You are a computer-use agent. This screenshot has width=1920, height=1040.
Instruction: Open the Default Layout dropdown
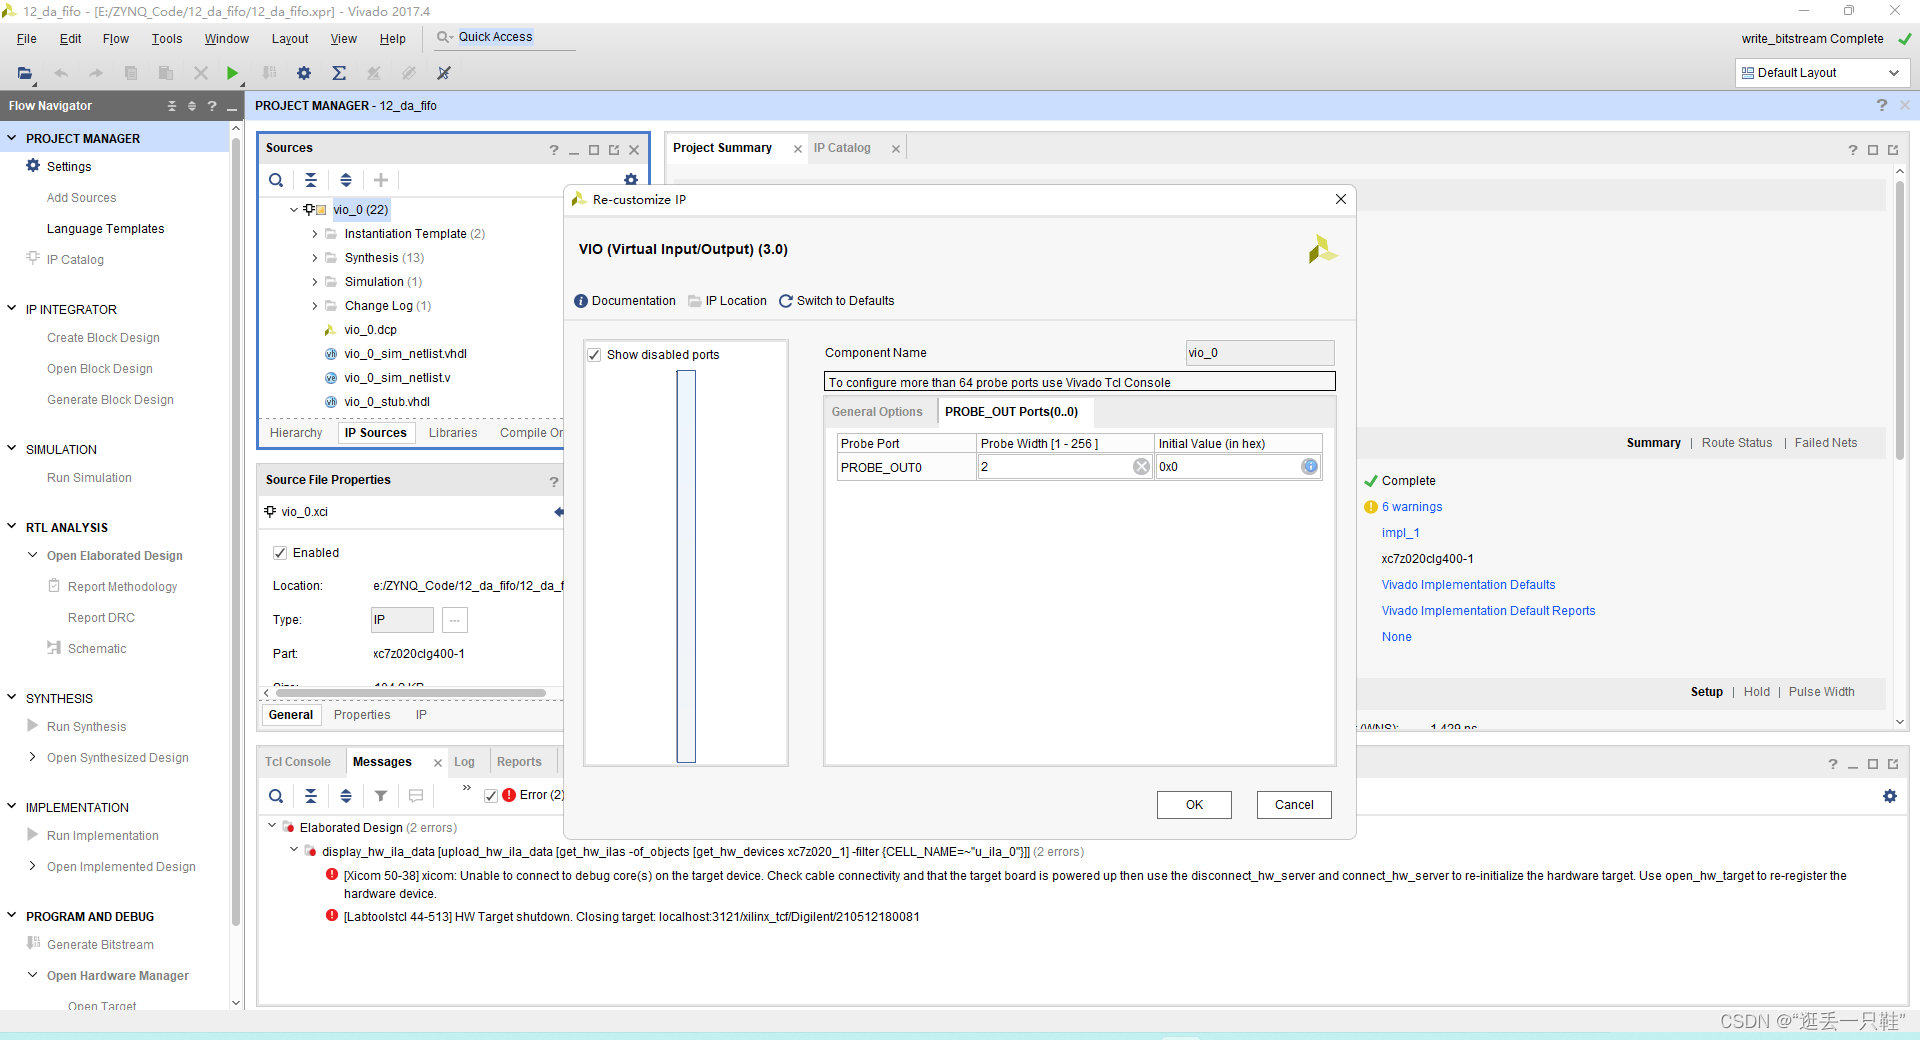point(1822,73)
